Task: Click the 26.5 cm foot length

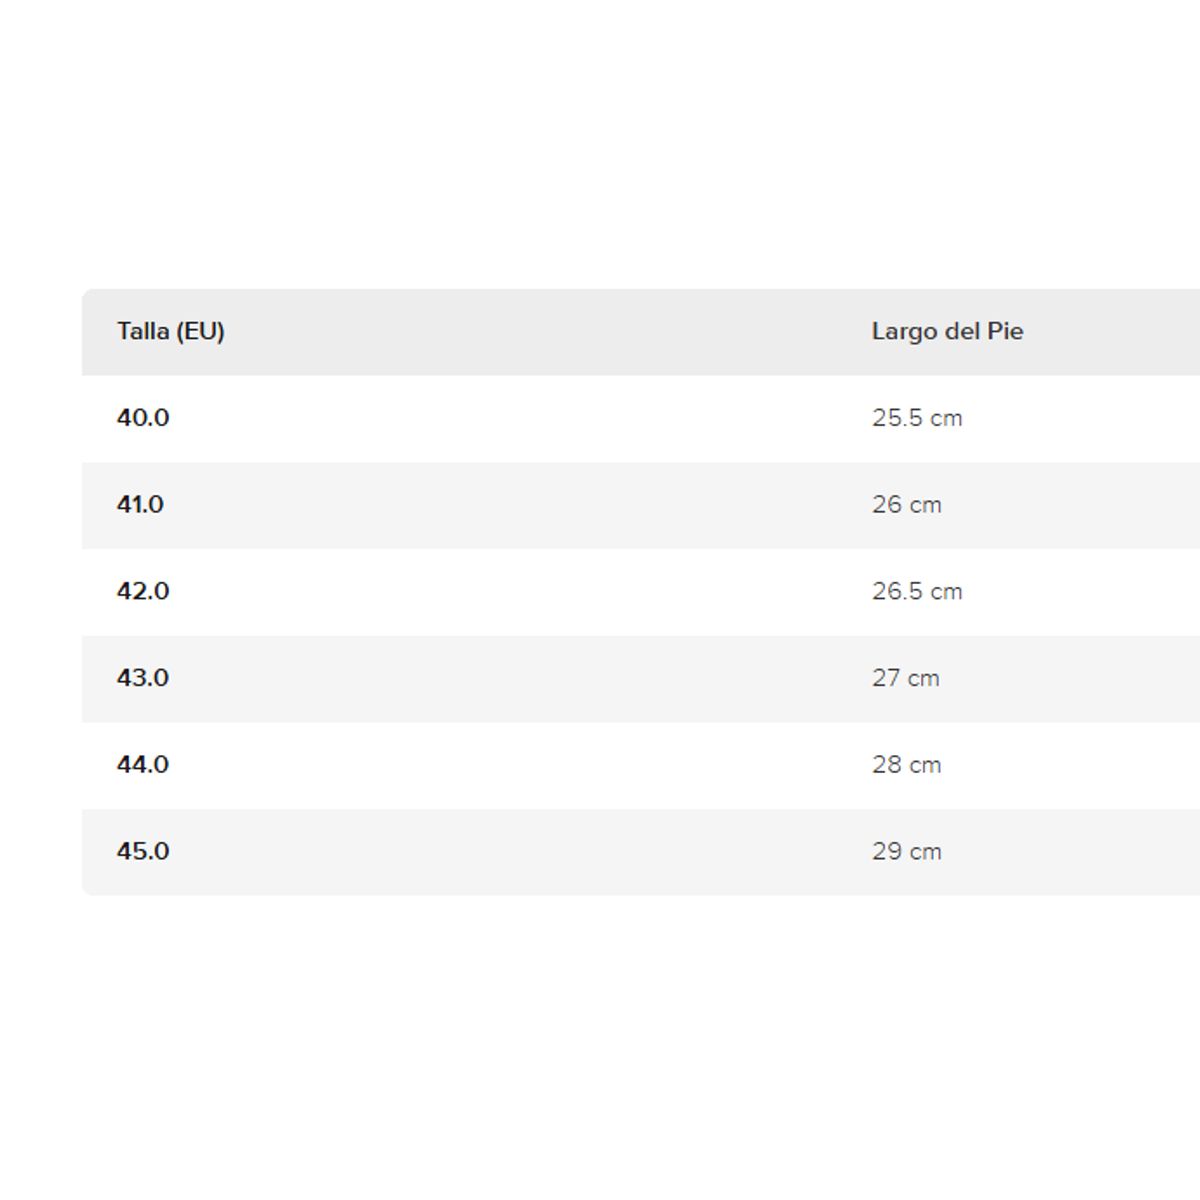Action: pyautogui.click(x=917, y=592)
